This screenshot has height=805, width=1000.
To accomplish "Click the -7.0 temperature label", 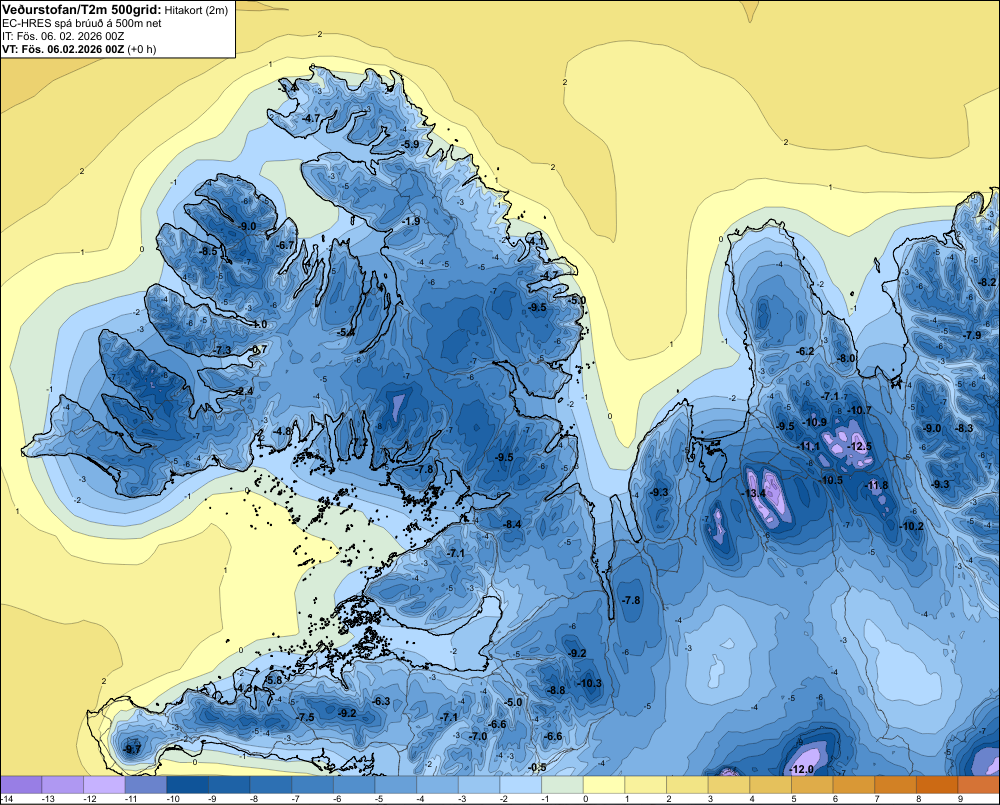I will 478,736.
